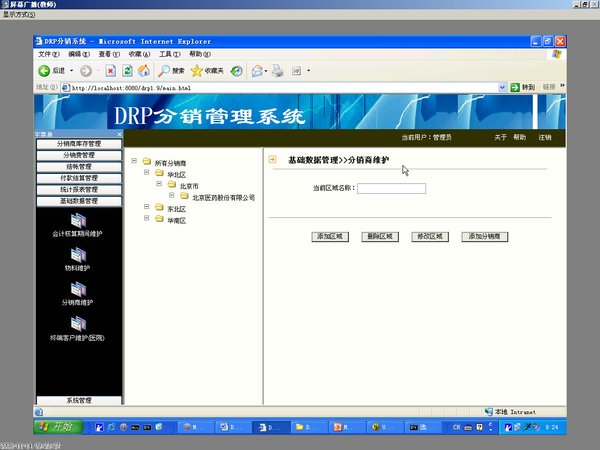600x450 pixels.
Task: Click the yellow folder taskbar item
Action: click(308, 427)
